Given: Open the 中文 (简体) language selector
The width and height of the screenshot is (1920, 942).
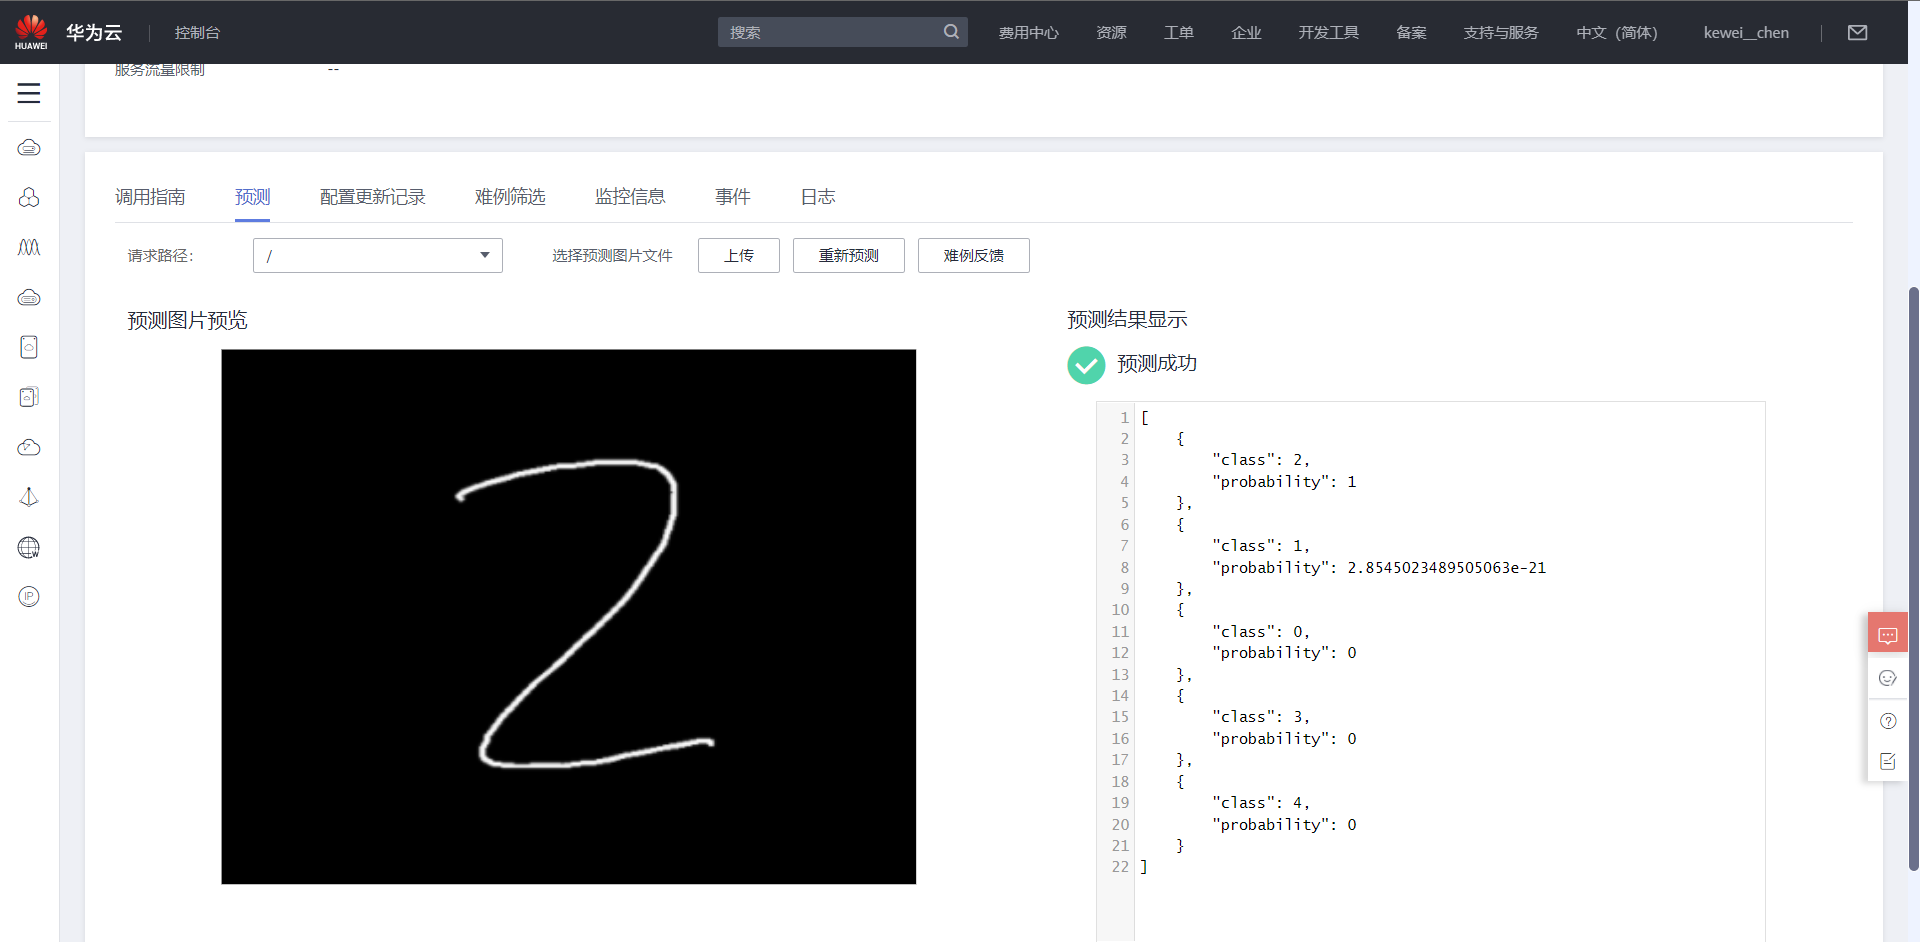Looking at the screenshot, I should (1616, 32).
